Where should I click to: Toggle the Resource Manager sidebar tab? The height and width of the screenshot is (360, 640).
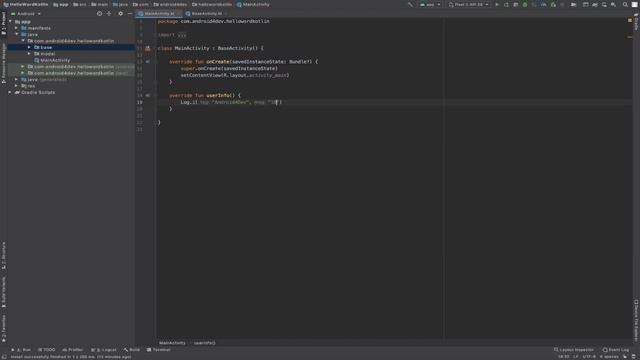[x=4, y=63]
